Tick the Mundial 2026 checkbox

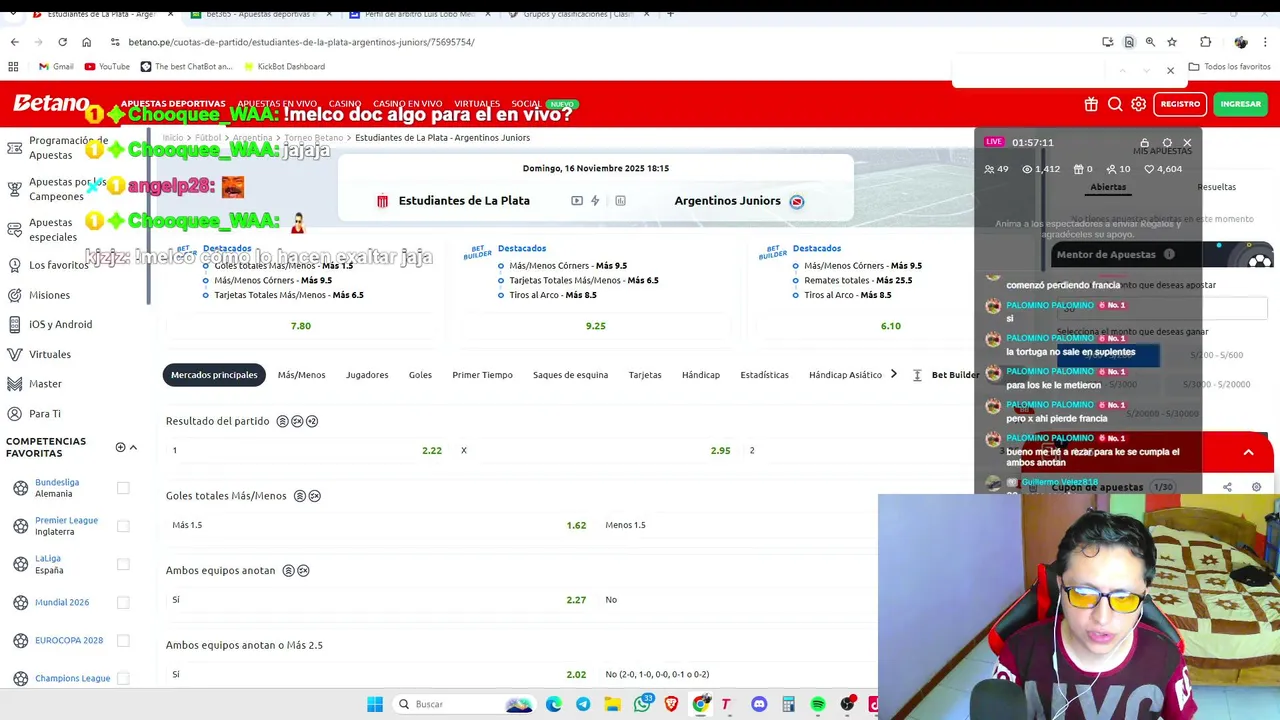coord(123,602)
